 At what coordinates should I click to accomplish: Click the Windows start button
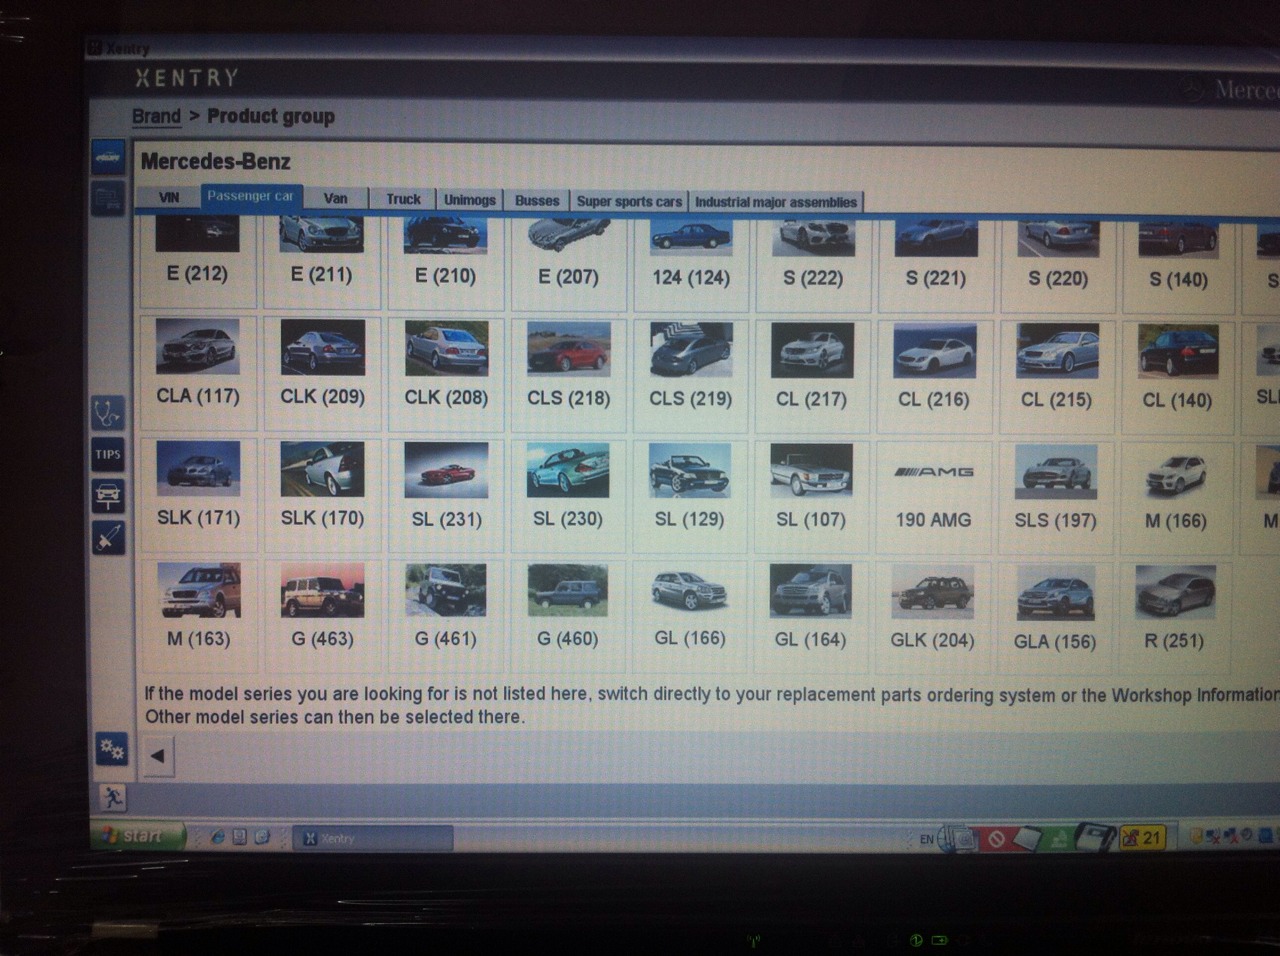(x=138, y=836)
